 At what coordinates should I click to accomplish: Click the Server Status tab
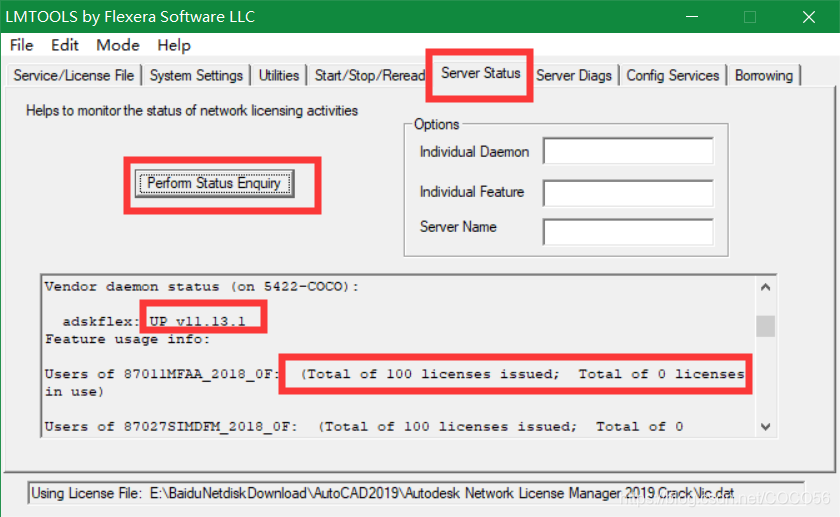coord(481,73)
